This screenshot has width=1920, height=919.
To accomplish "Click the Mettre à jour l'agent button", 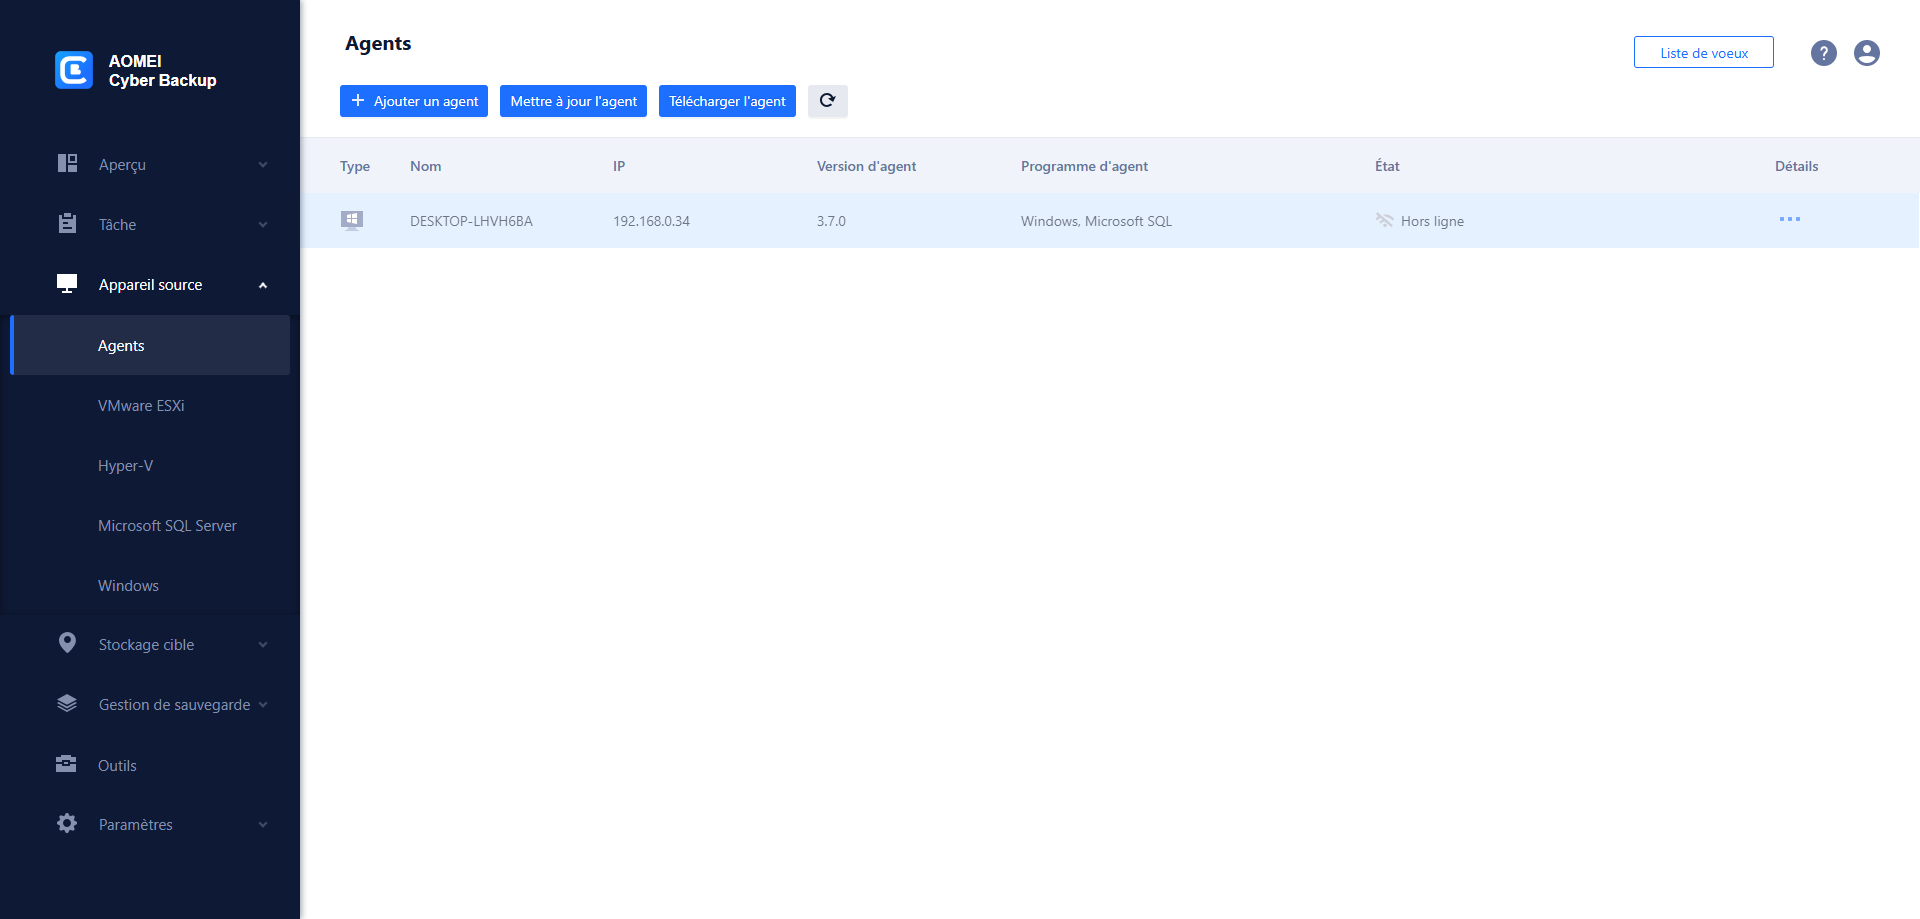I will [x=573, y=101].
